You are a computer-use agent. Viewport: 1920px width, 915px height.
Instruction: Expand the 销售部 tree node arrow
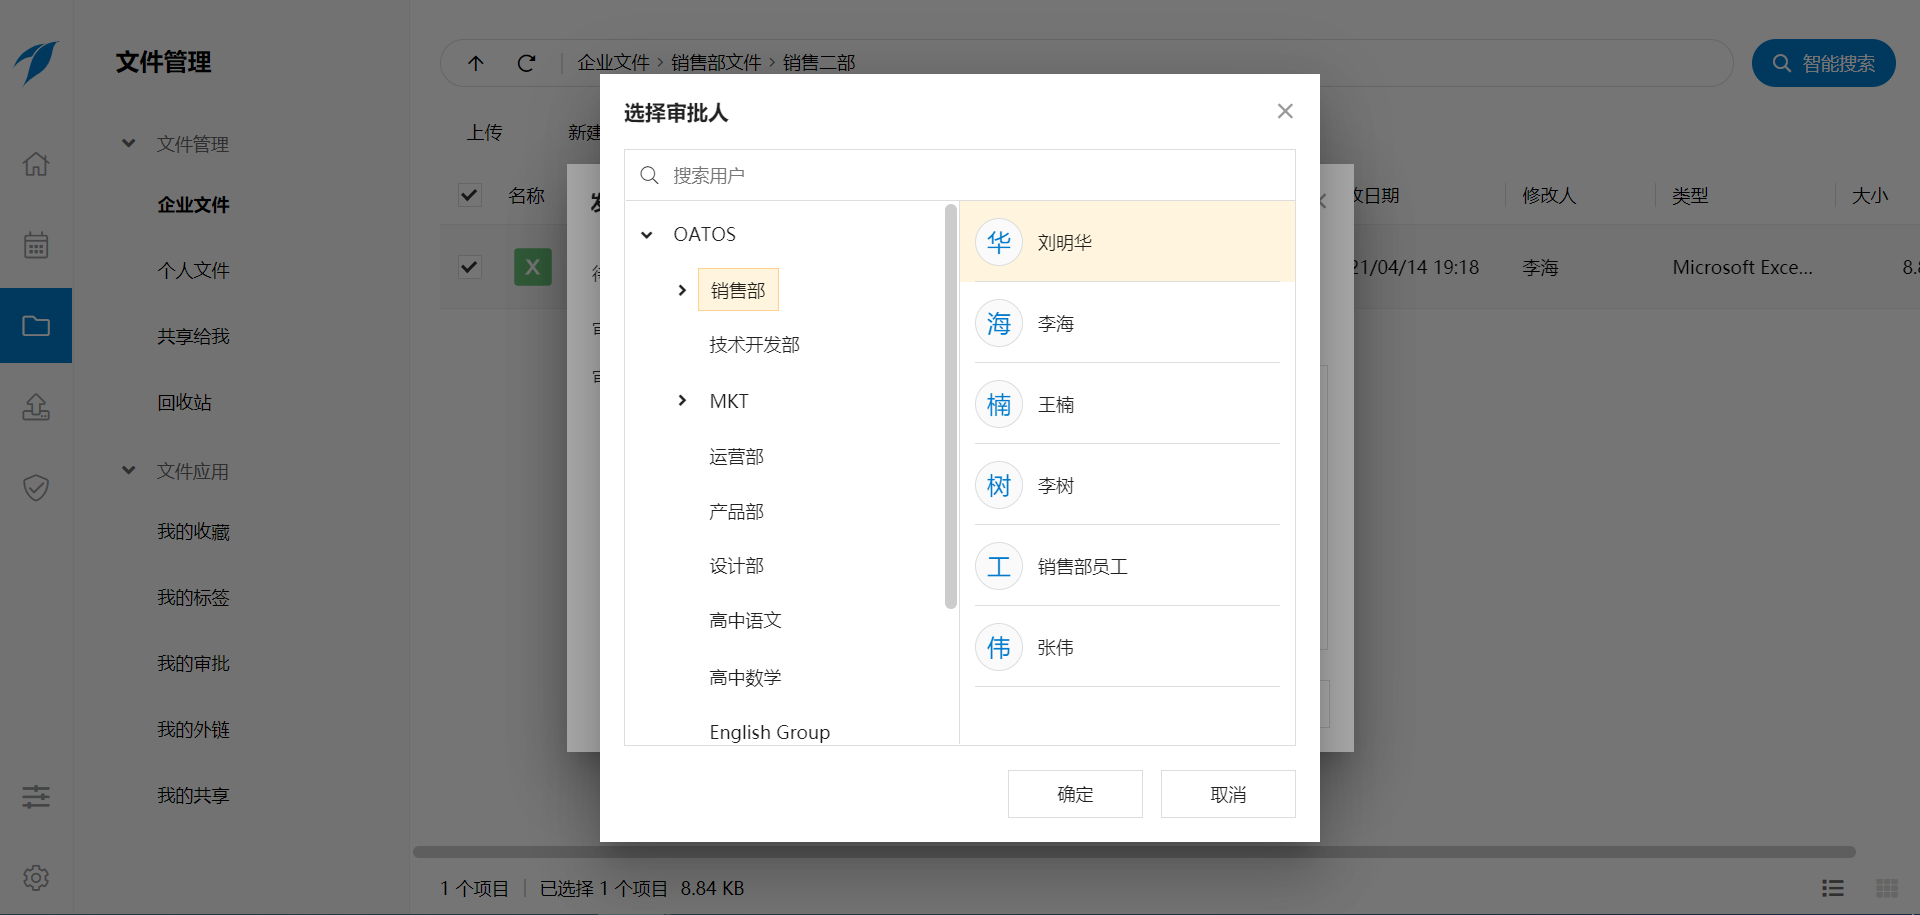[682, 290]
